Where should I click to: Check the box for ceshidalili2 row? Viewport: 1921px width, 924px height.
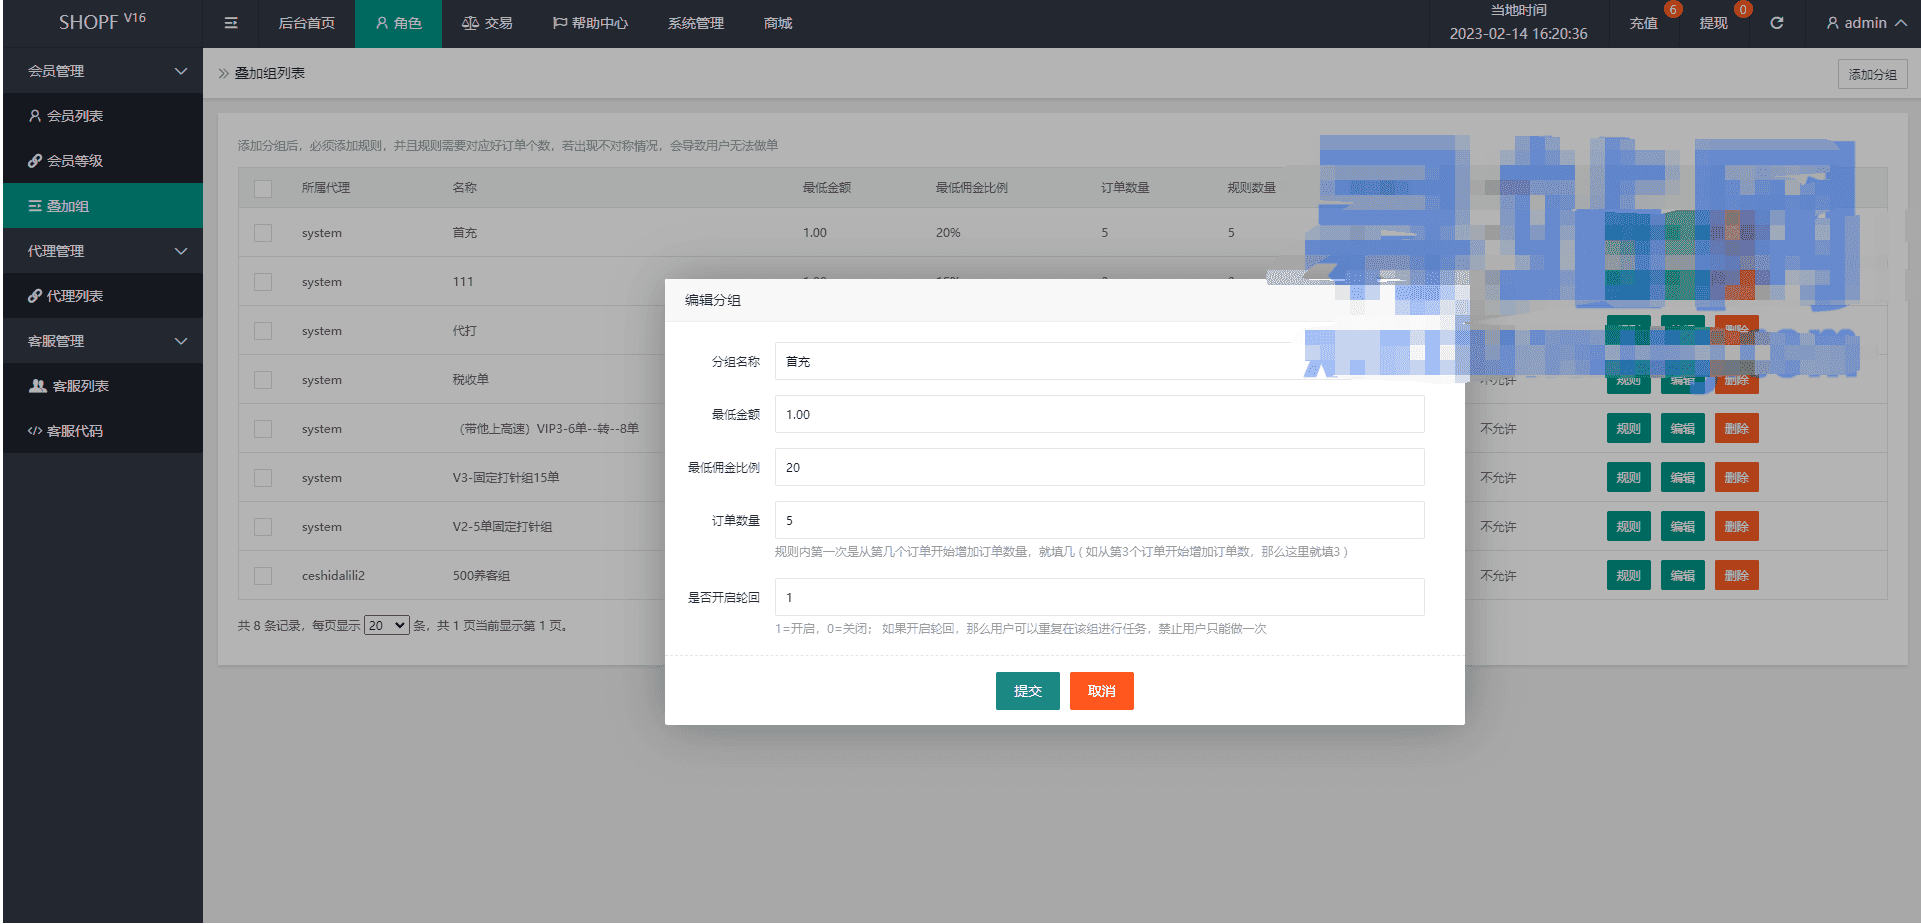click(263, 576)
